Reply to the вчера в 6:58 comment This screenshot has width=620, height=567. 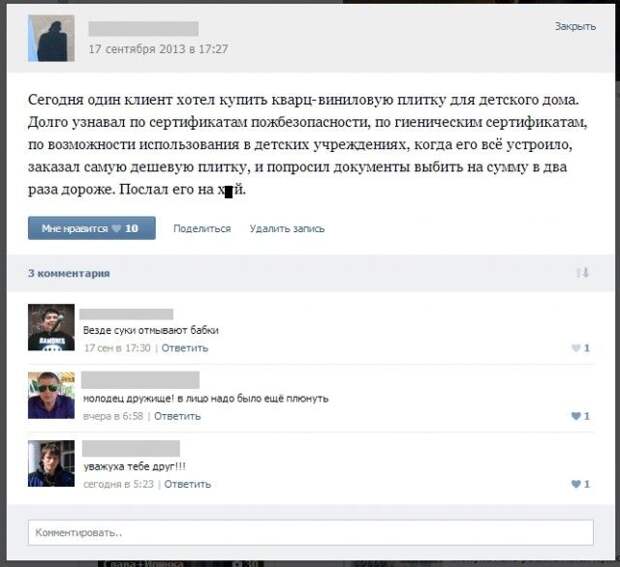click(x=177, y=416)
